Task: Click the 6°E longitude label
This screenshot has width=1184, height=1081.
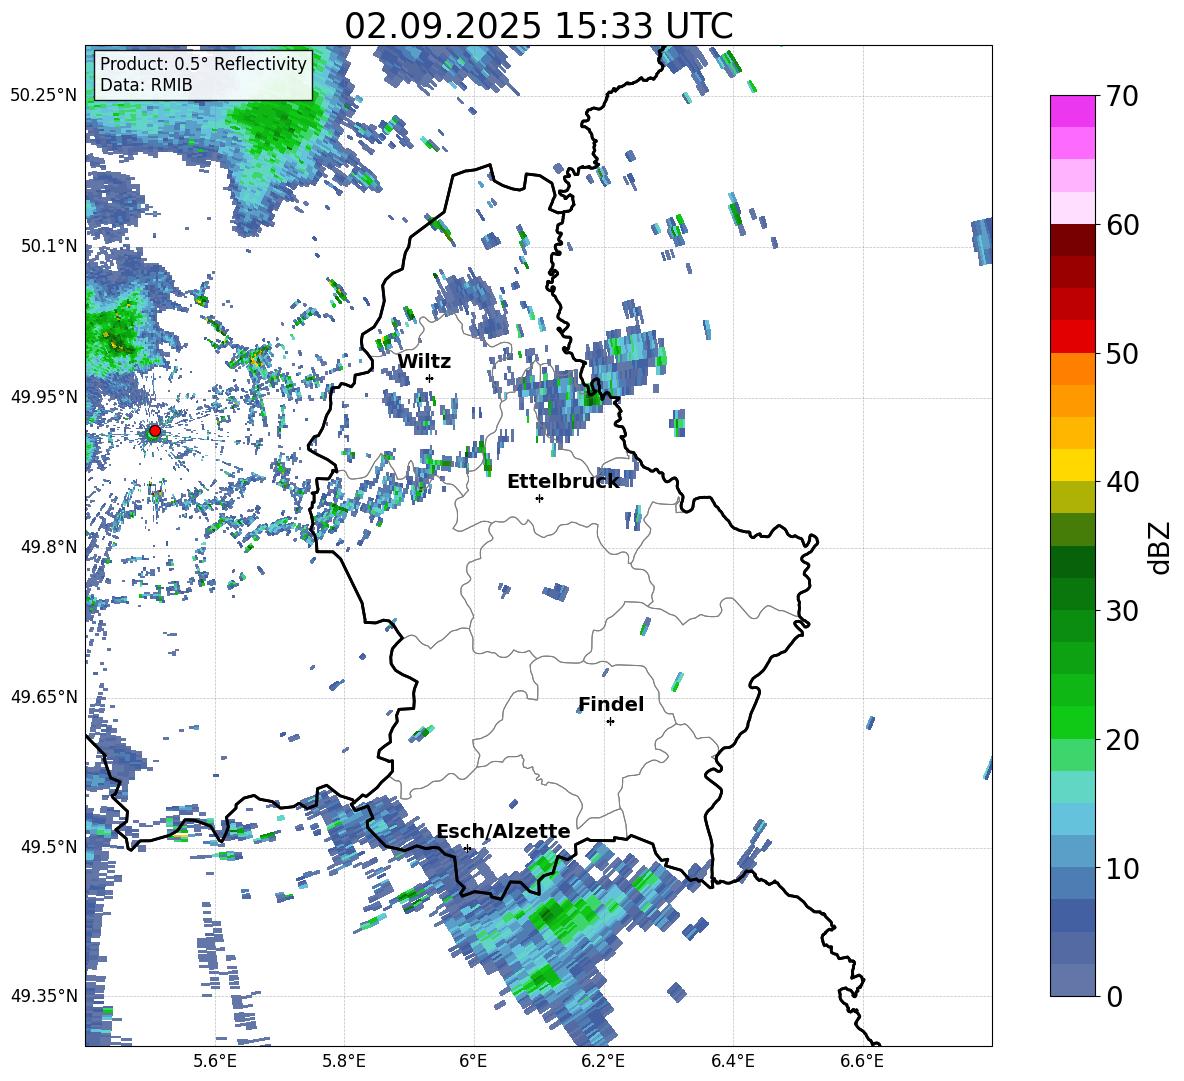Action: (473, 1061)
